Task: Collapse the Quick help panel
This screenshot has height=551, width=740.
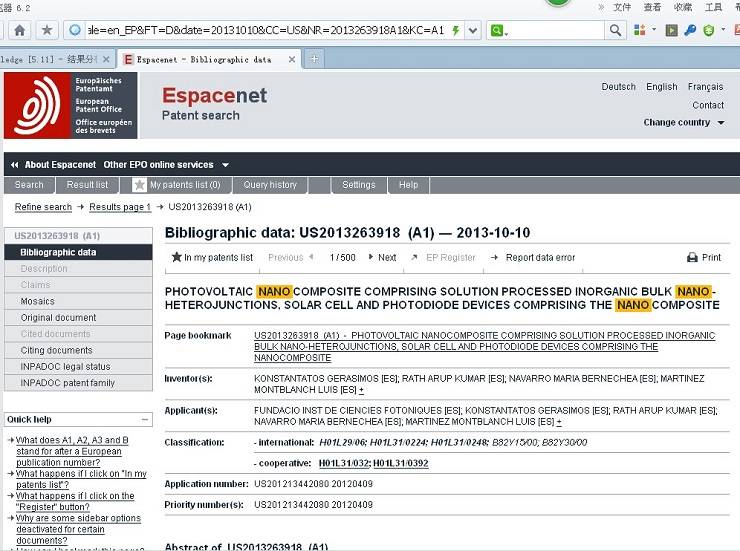Action: pyautogui.click(x=146, y=420)
